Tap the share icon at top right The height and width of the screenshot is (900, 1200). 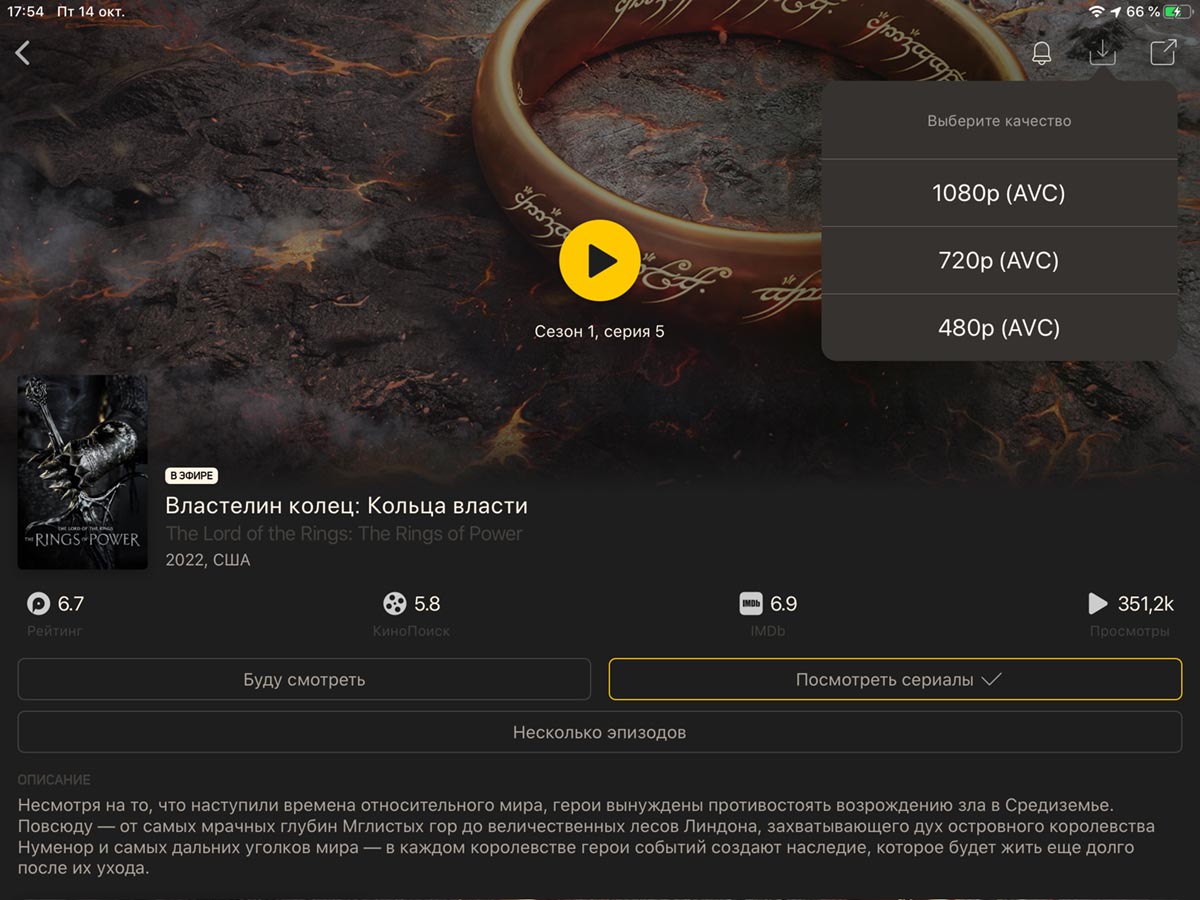[1163, 53]
